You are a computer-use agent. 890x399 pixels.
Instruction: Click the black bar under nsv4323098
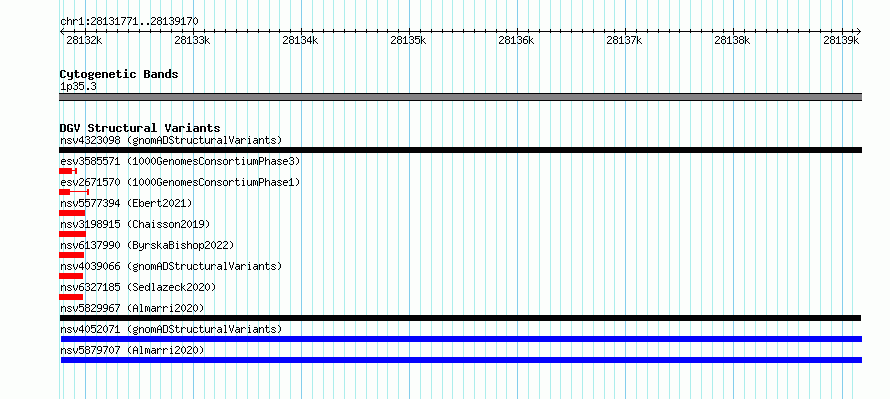pos(460,150)
